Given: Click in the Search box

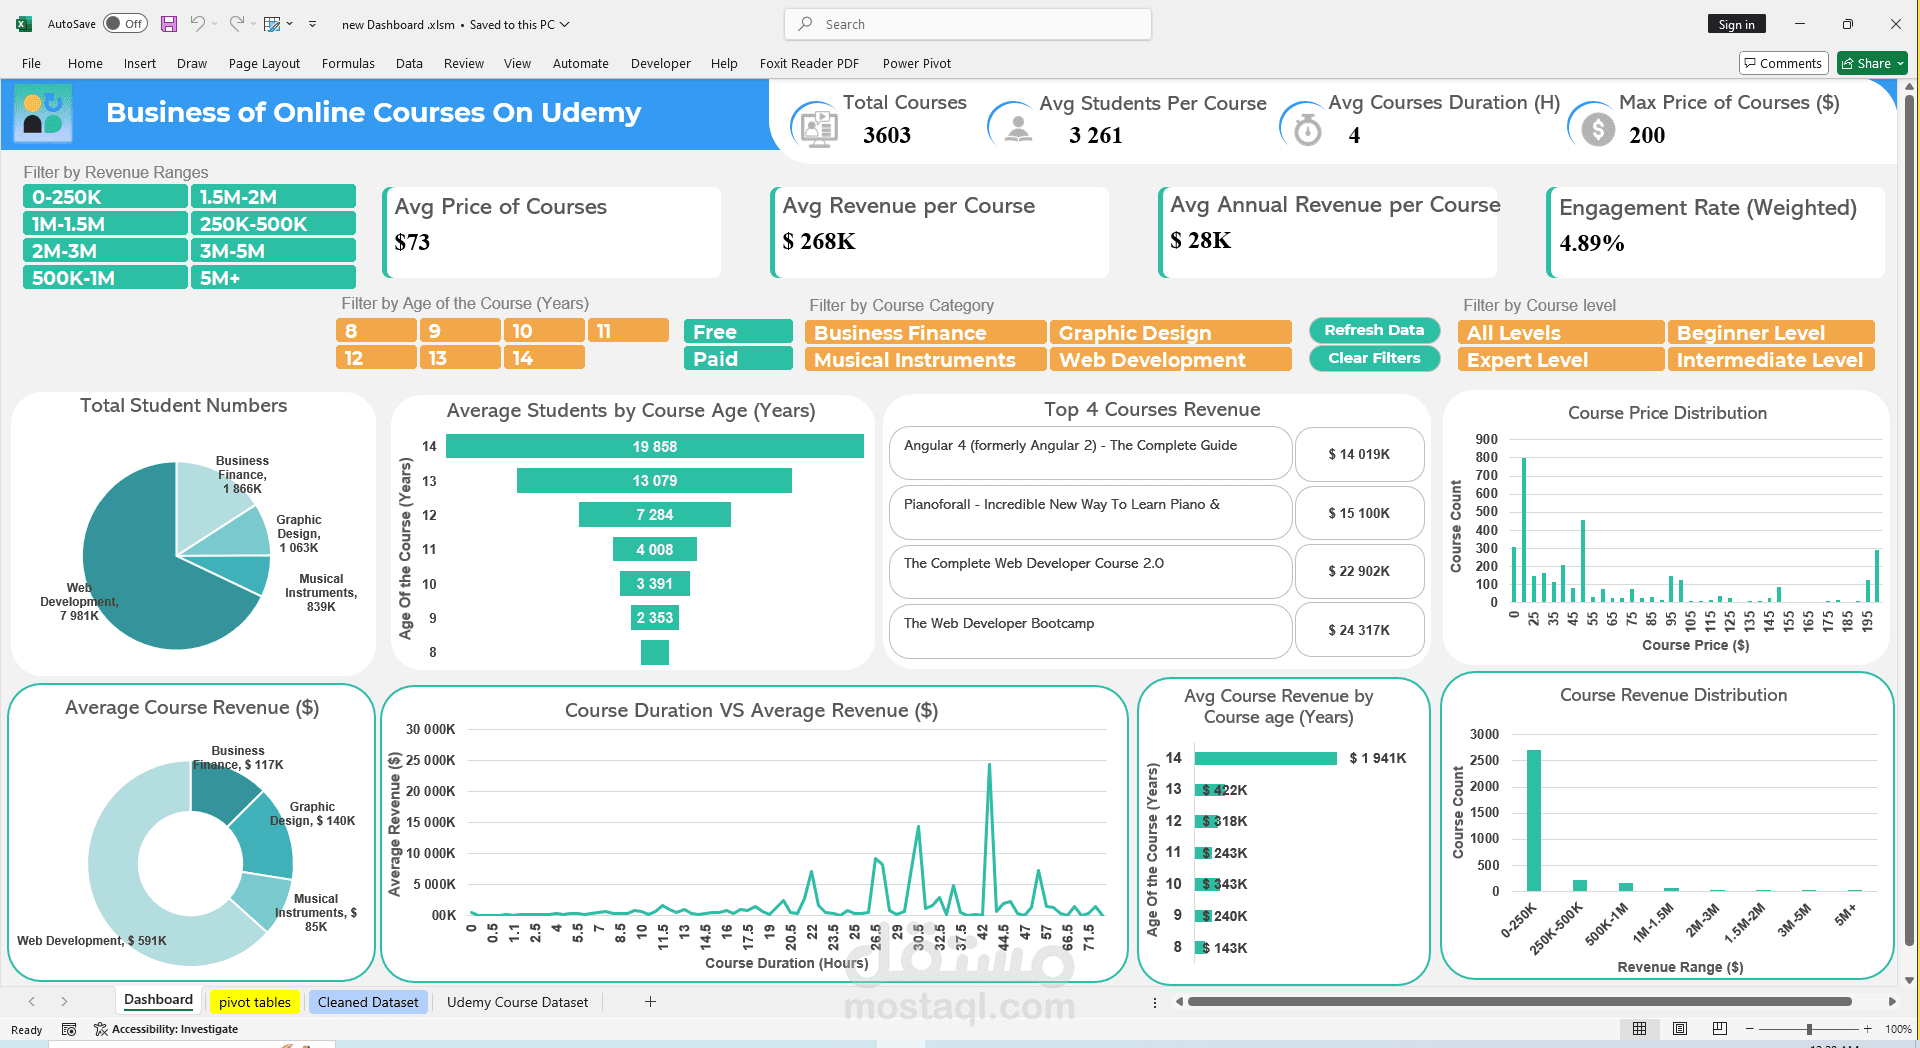Looking at the screenshot, I should click(968, 24).
